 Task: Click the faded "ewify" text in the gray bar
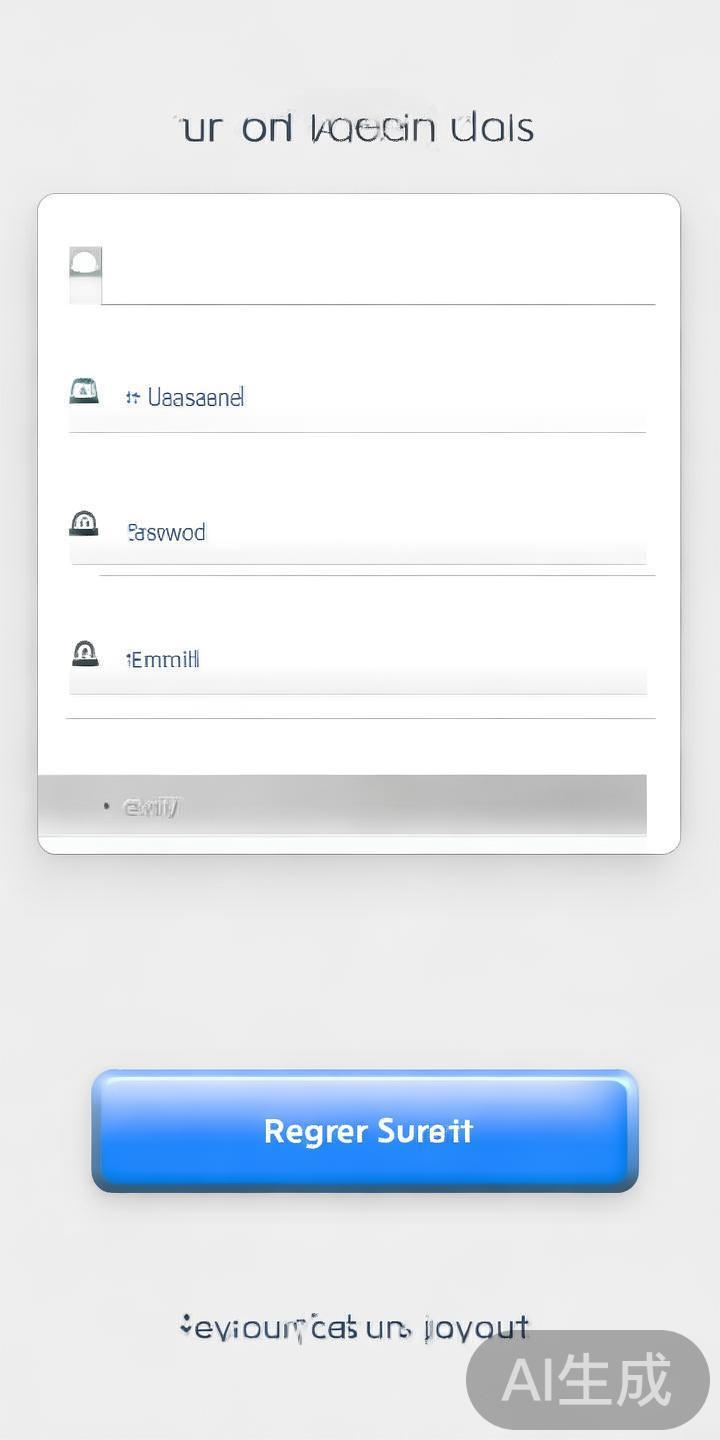point(150,806)
